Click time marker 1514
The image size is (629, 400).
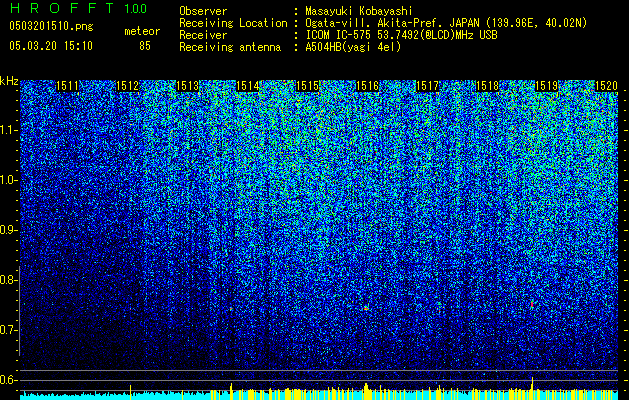point(248,86)
